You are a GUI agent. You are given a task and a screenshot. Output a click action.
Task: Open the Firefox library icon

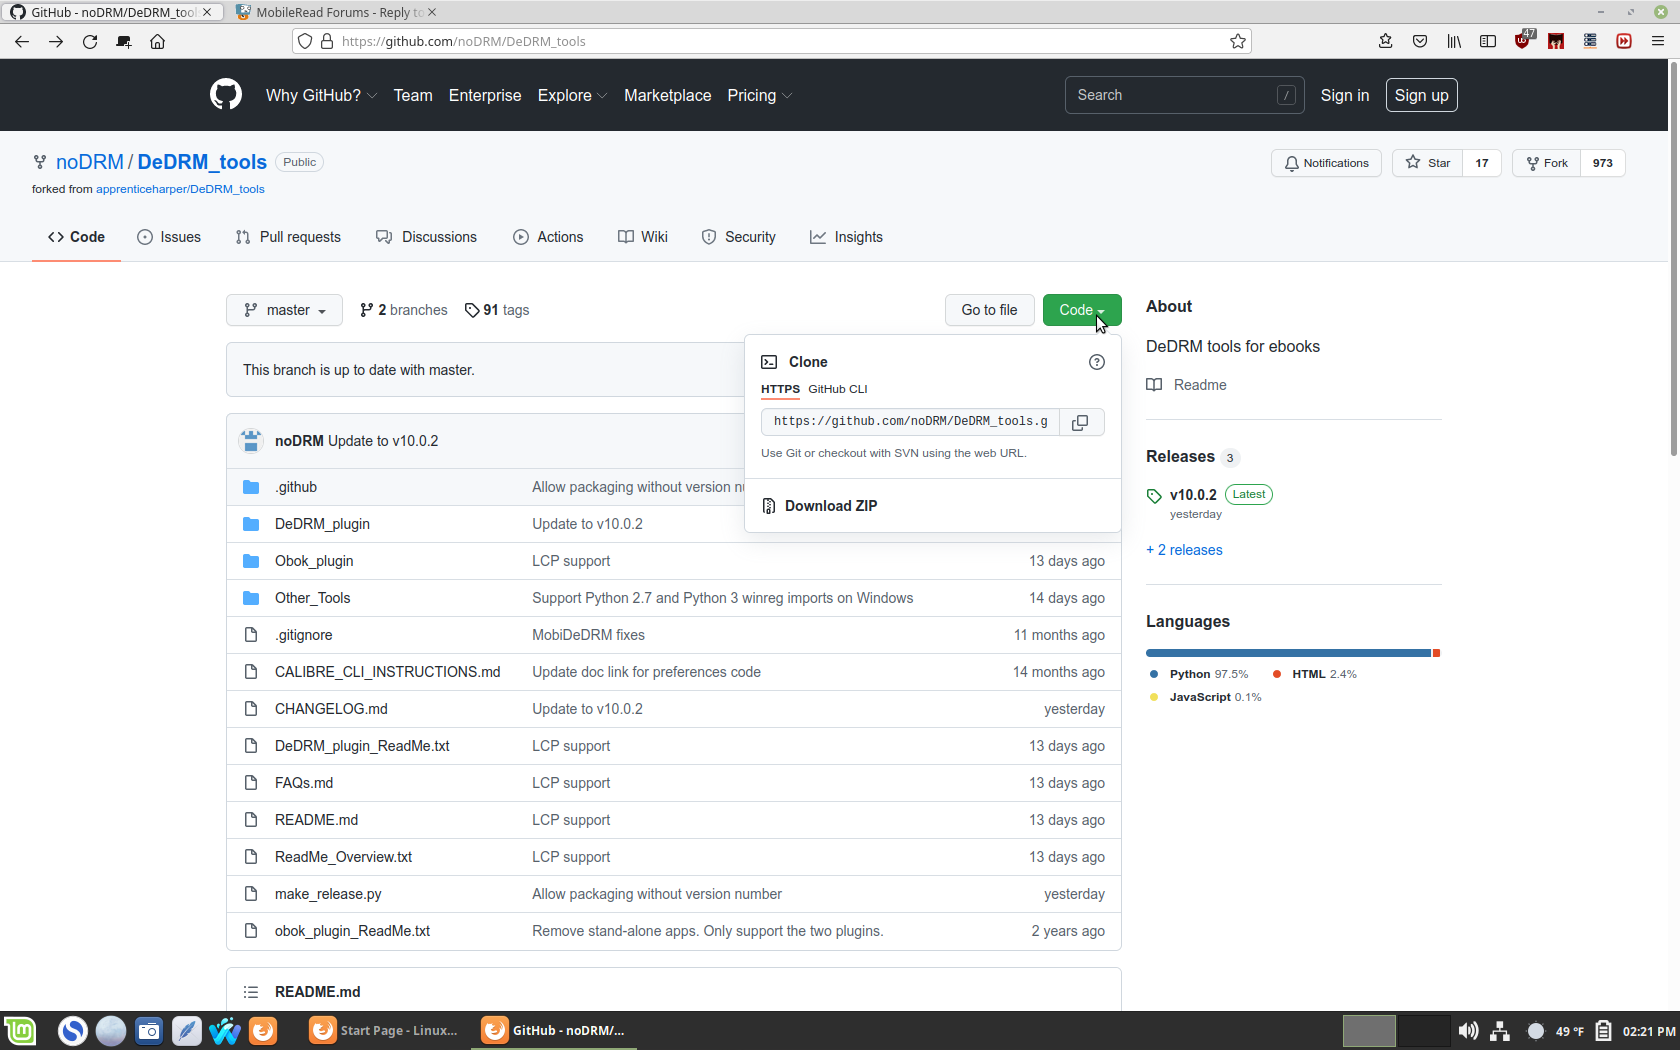[1454, 41]
